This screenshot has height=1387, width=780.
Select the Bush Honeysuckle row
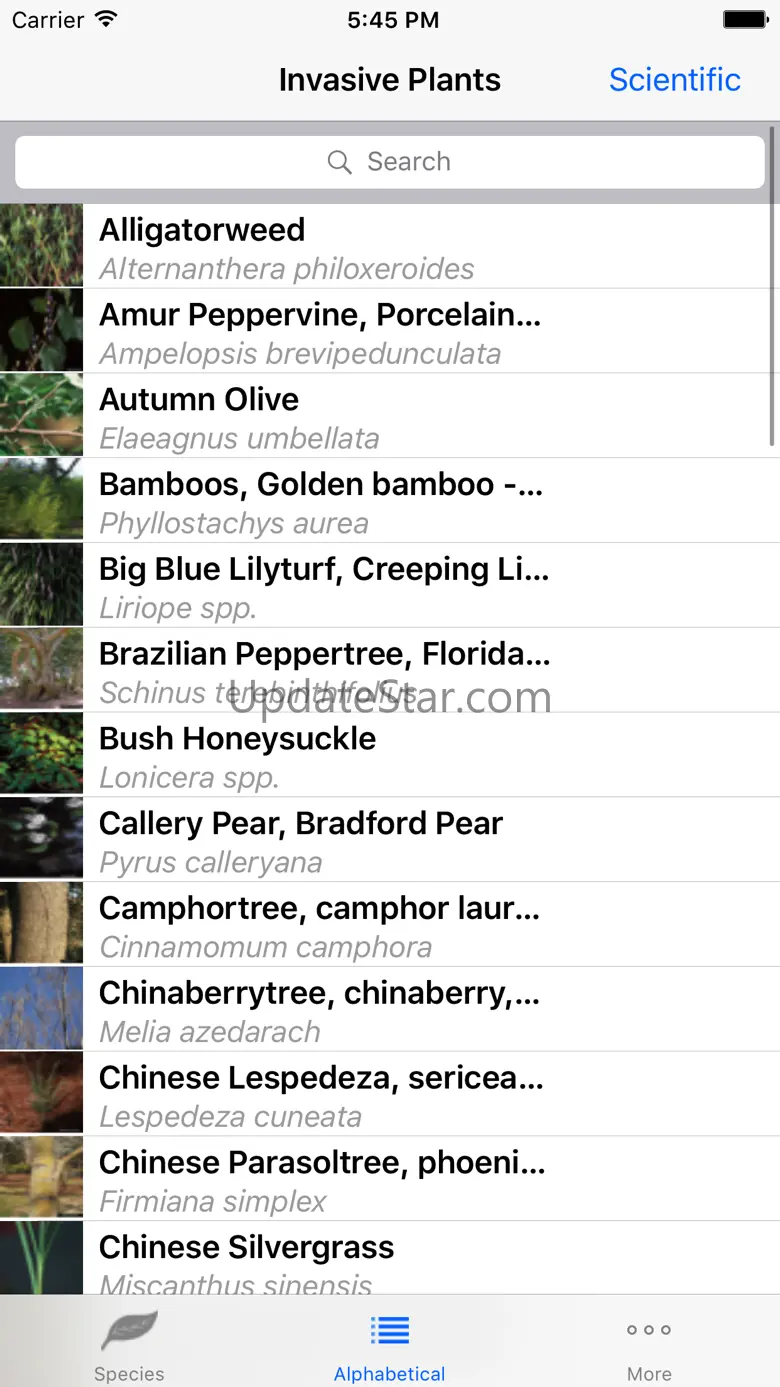tap(420, 755)
